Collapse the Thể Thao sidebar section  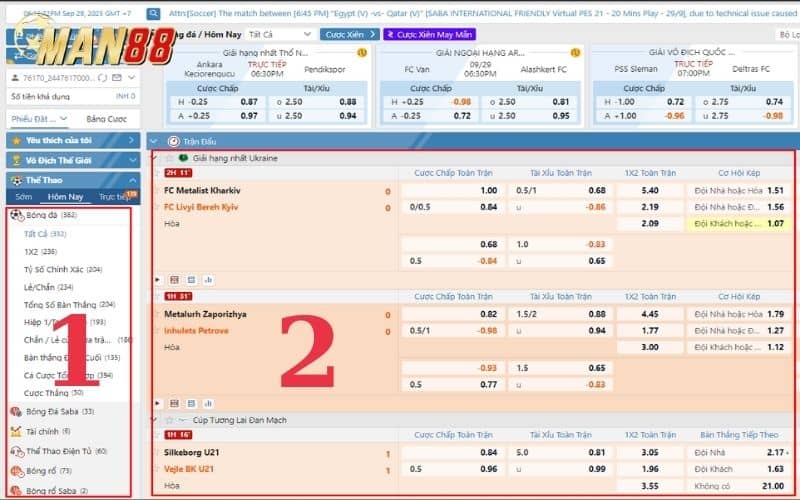134,180
